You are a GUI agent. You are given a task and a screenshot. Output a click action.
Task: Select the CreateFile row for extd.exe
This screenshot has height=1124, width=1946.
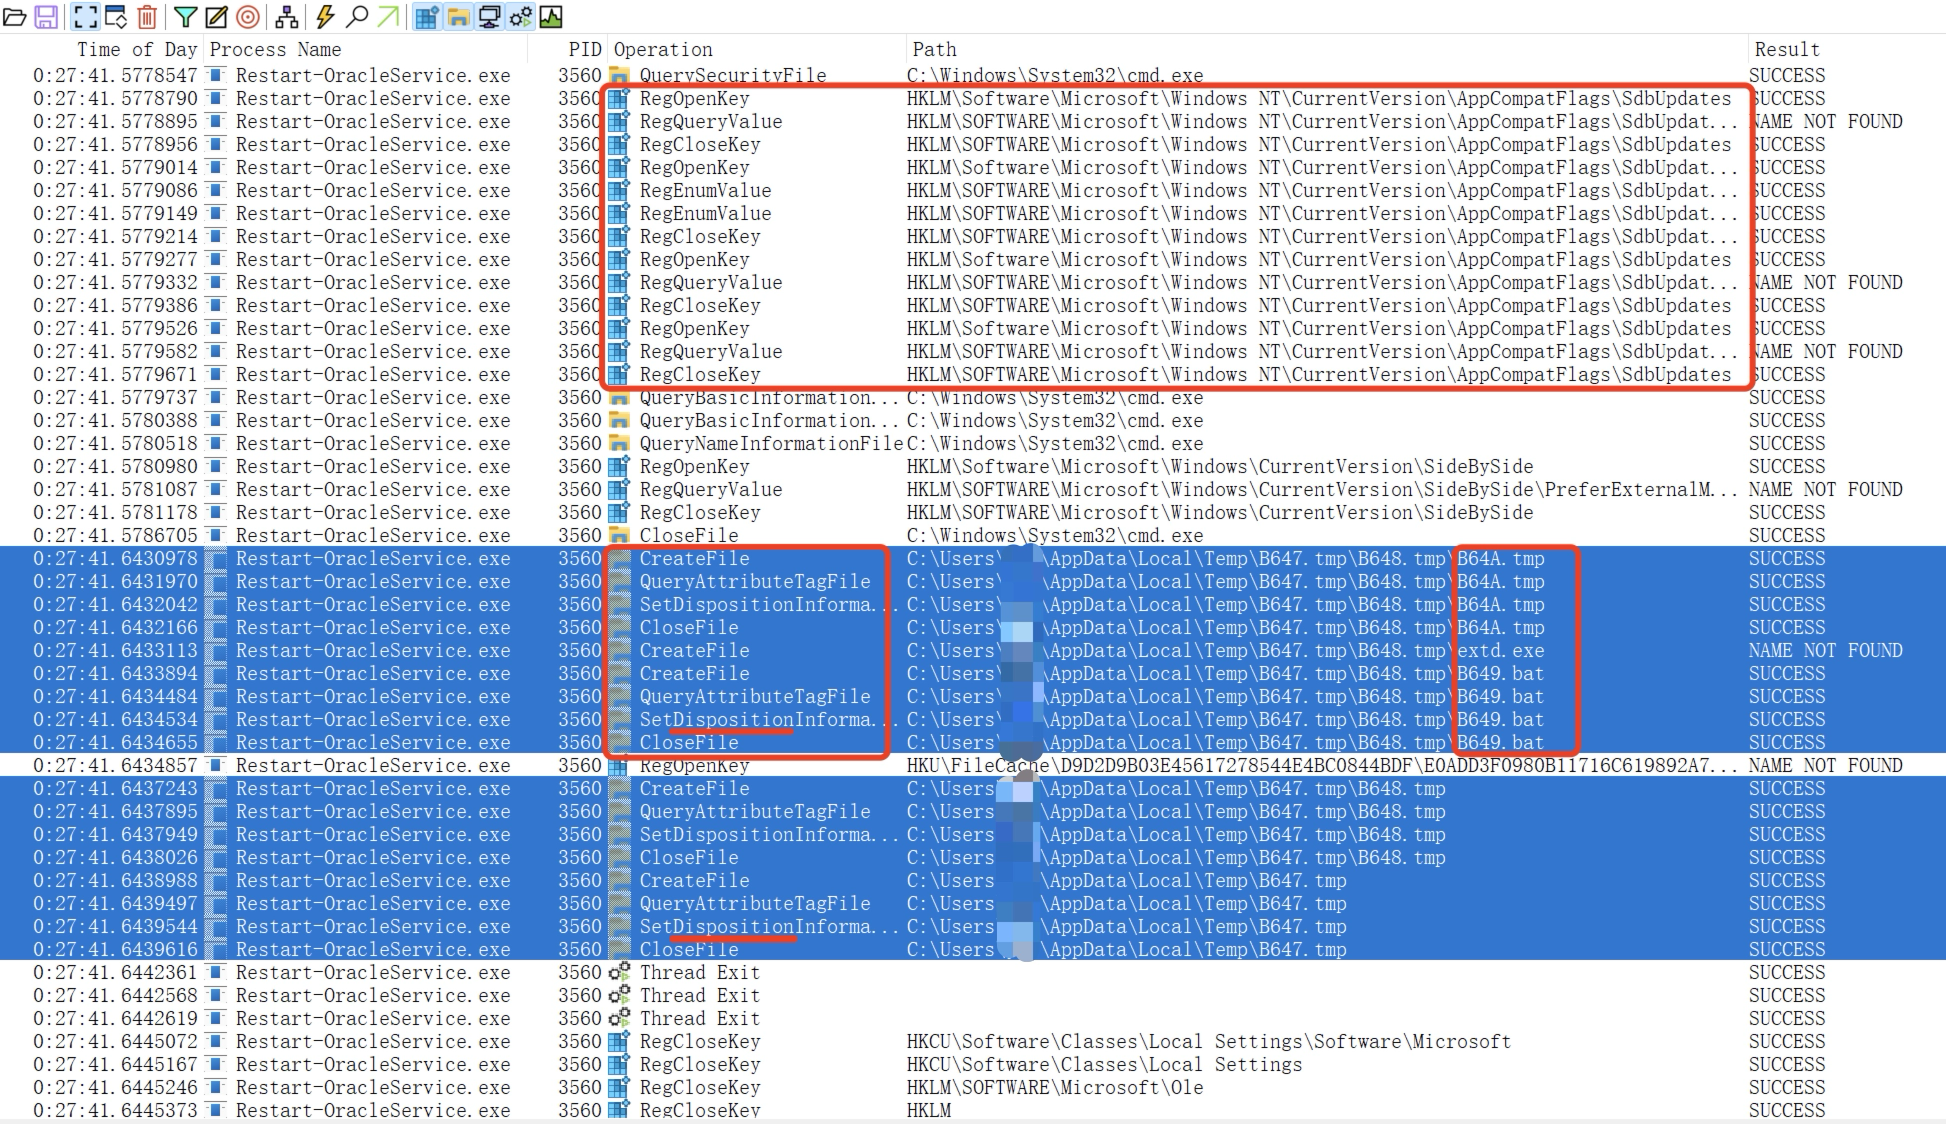[694, 651]
